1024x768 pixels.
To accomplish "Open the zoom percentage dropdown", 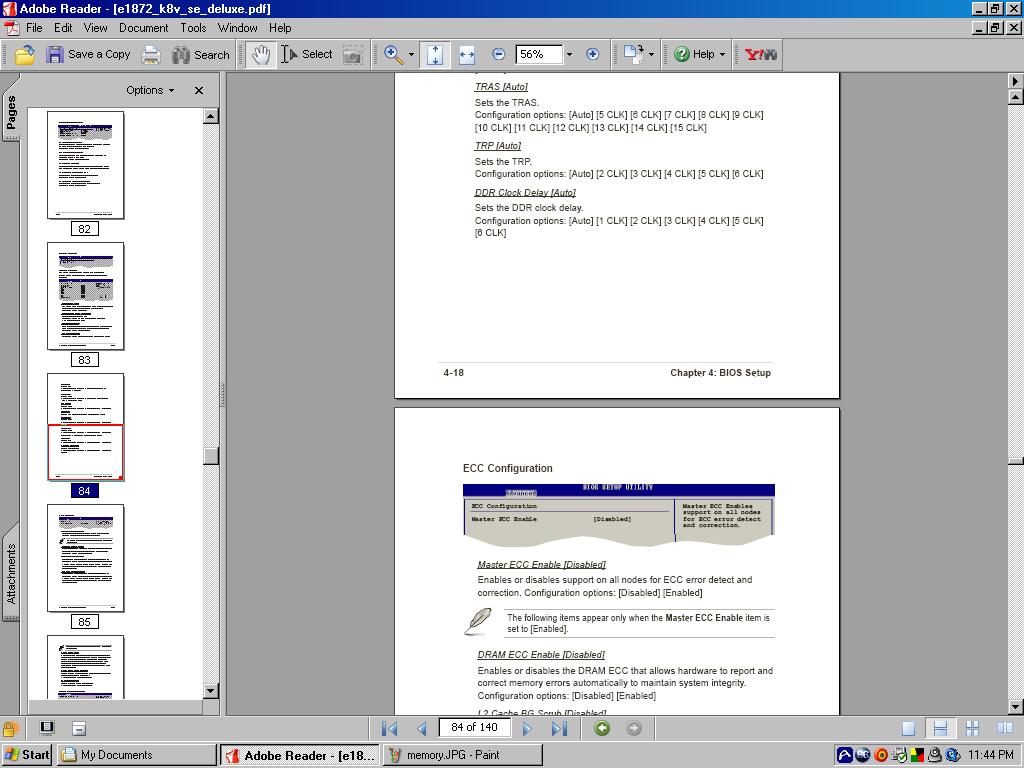I will (x=569, y=55).
